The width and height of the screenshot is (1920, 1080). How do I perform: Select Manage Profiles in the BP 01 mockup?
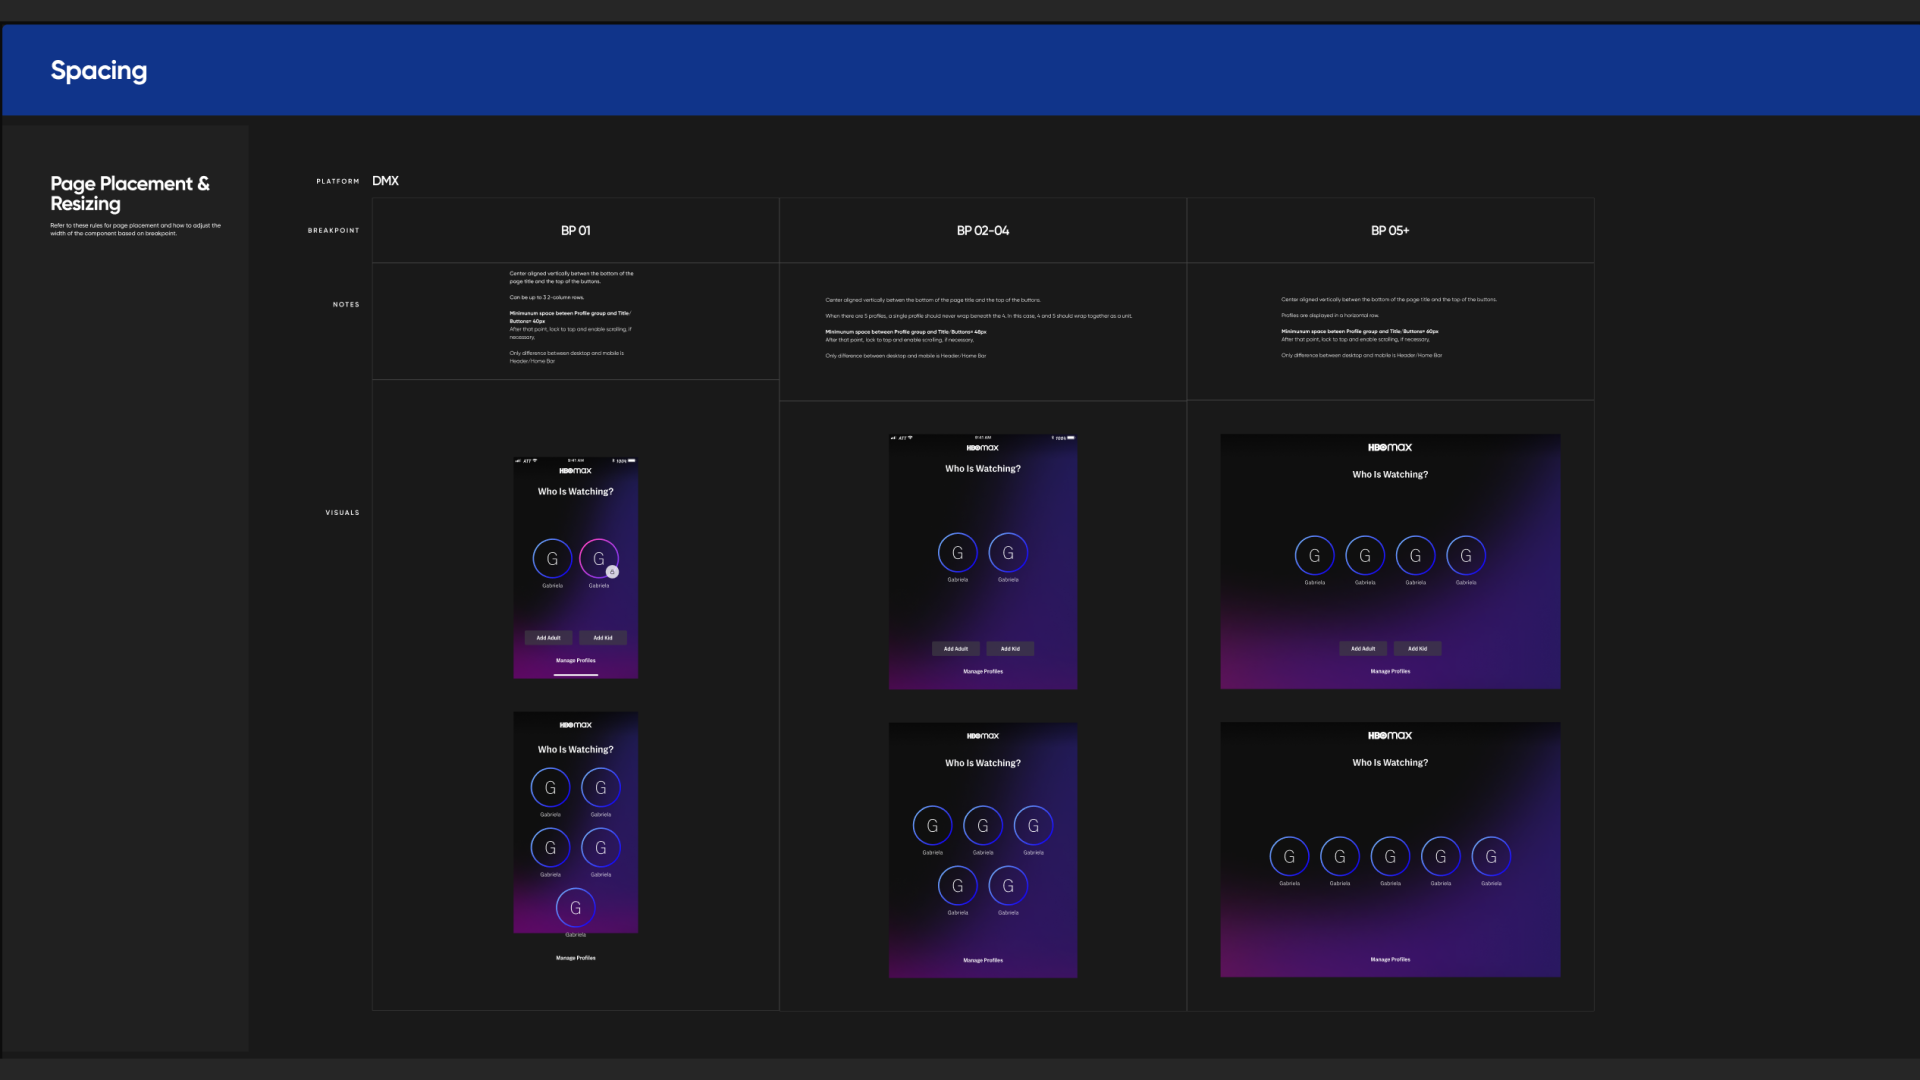pyautogui.click(x=576, y=660)
